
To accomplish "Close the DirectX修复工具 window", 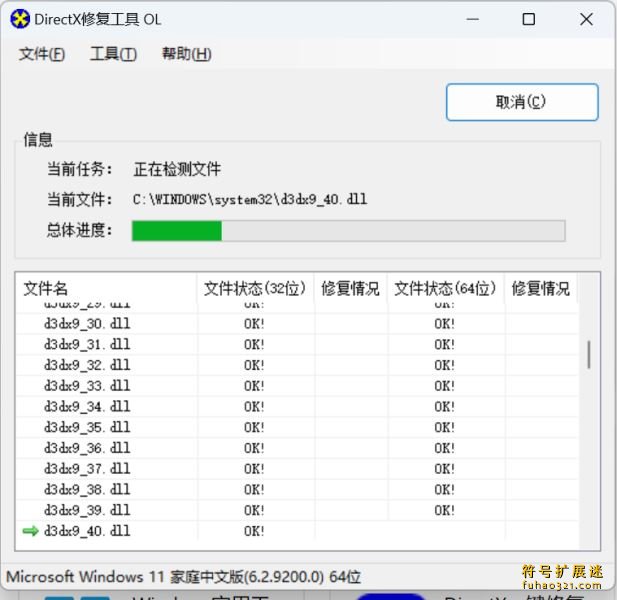I will coord(586,19).
